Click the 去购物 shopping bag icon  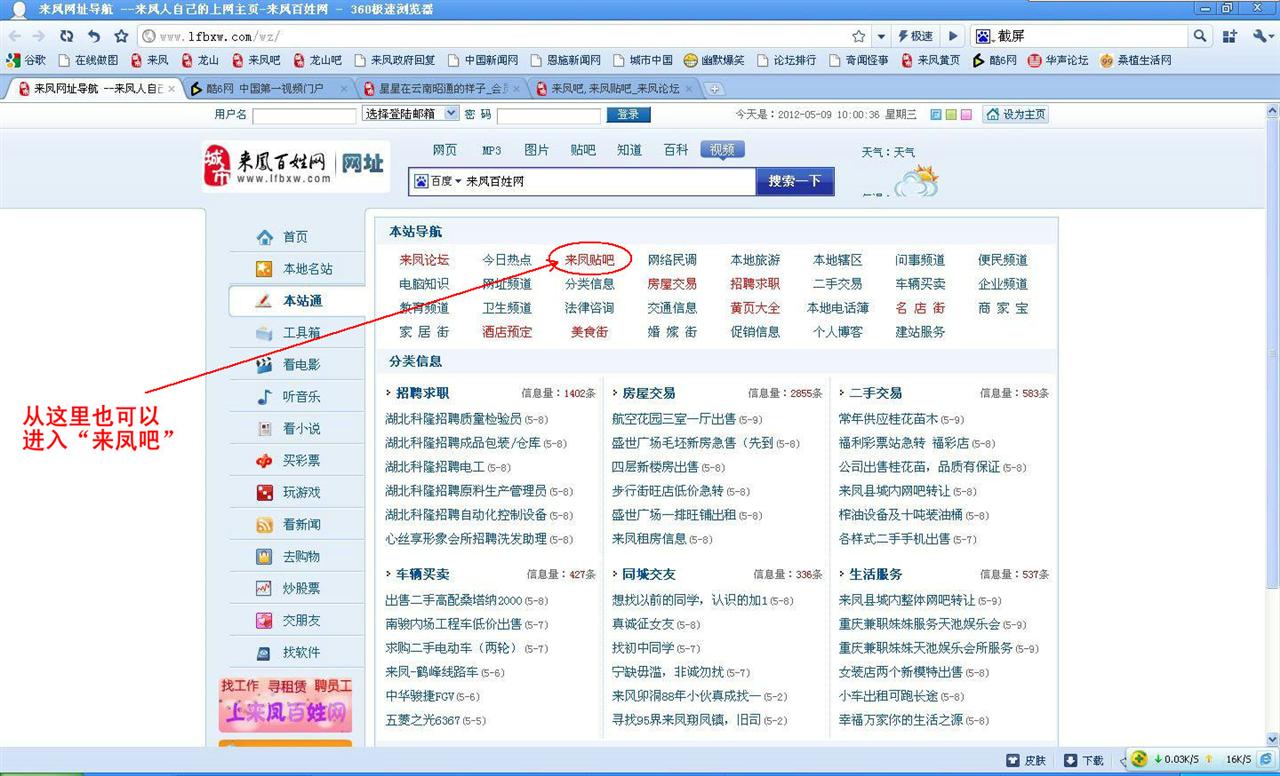pos(264,557)
